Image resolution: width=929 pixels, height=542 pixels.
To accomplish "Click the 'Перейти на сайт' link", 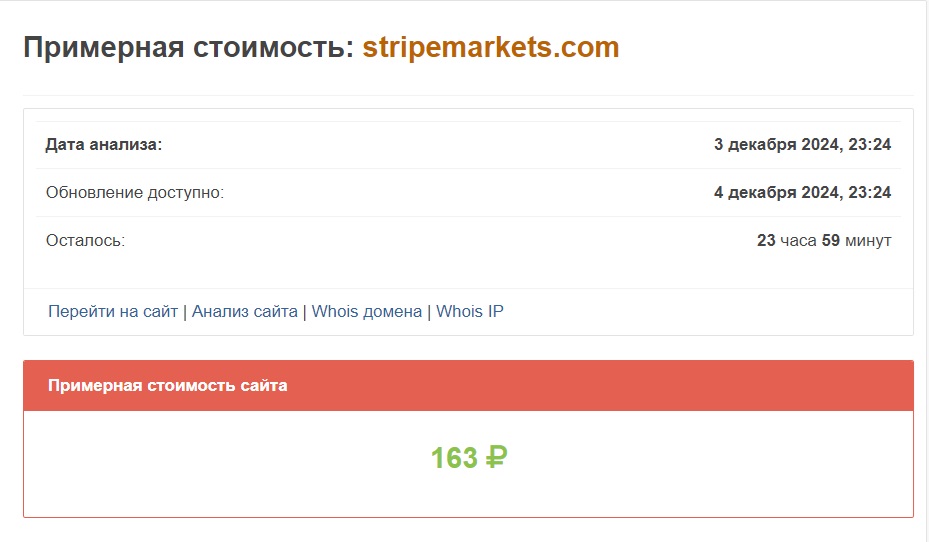I will pyautogui.click(x=113, y=311).
